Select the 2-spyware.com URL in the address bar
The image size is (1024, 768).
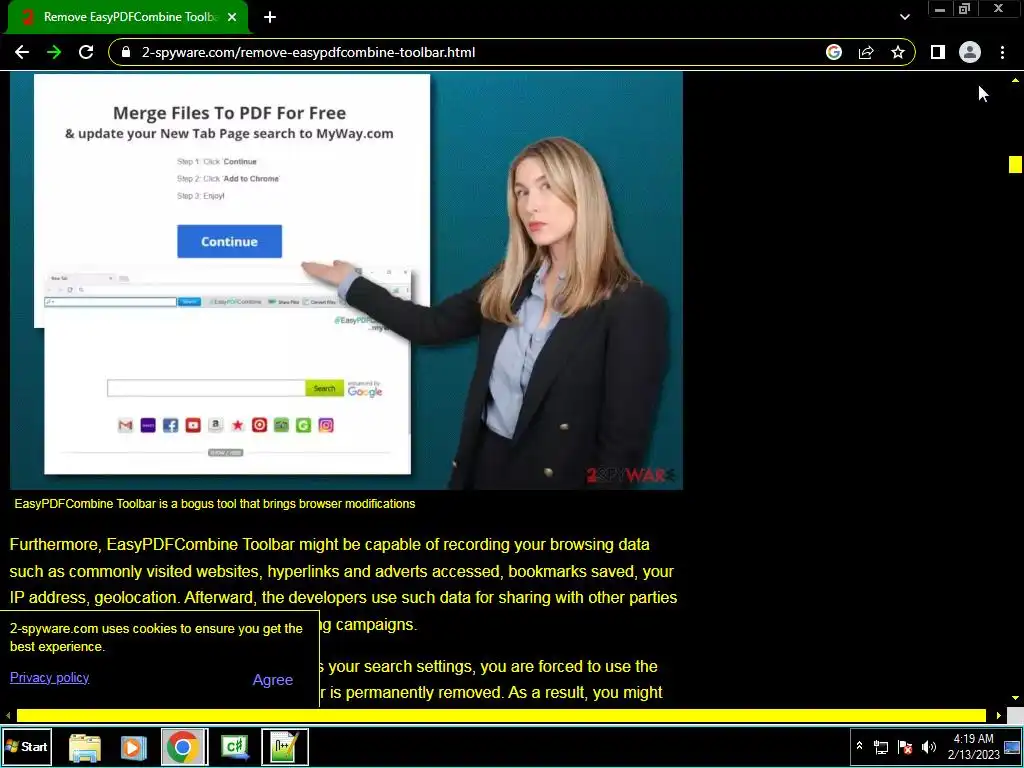tap(308, 52)
